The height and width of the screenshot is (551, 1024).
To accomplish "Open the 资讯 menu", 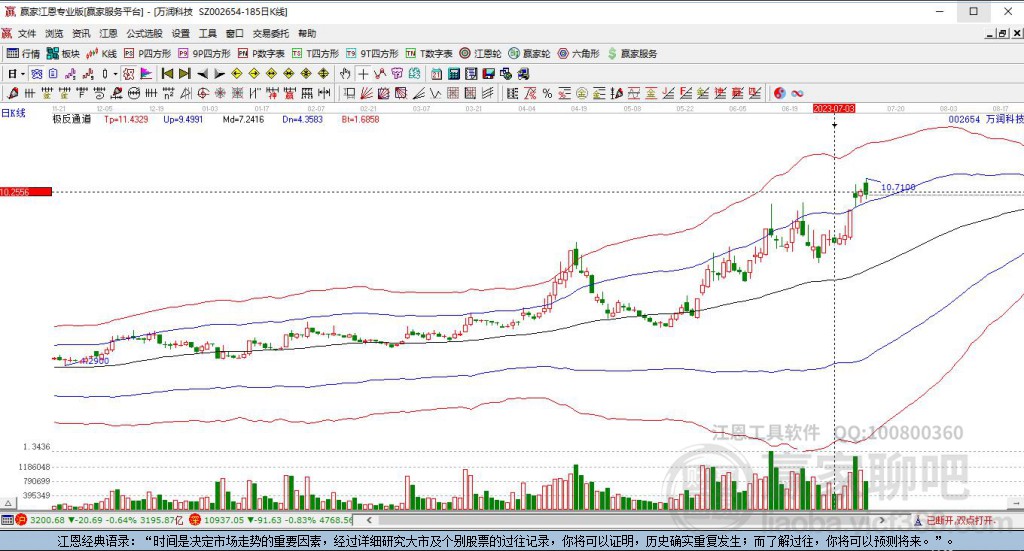I will pyautogui.click(x=81, y=33).
